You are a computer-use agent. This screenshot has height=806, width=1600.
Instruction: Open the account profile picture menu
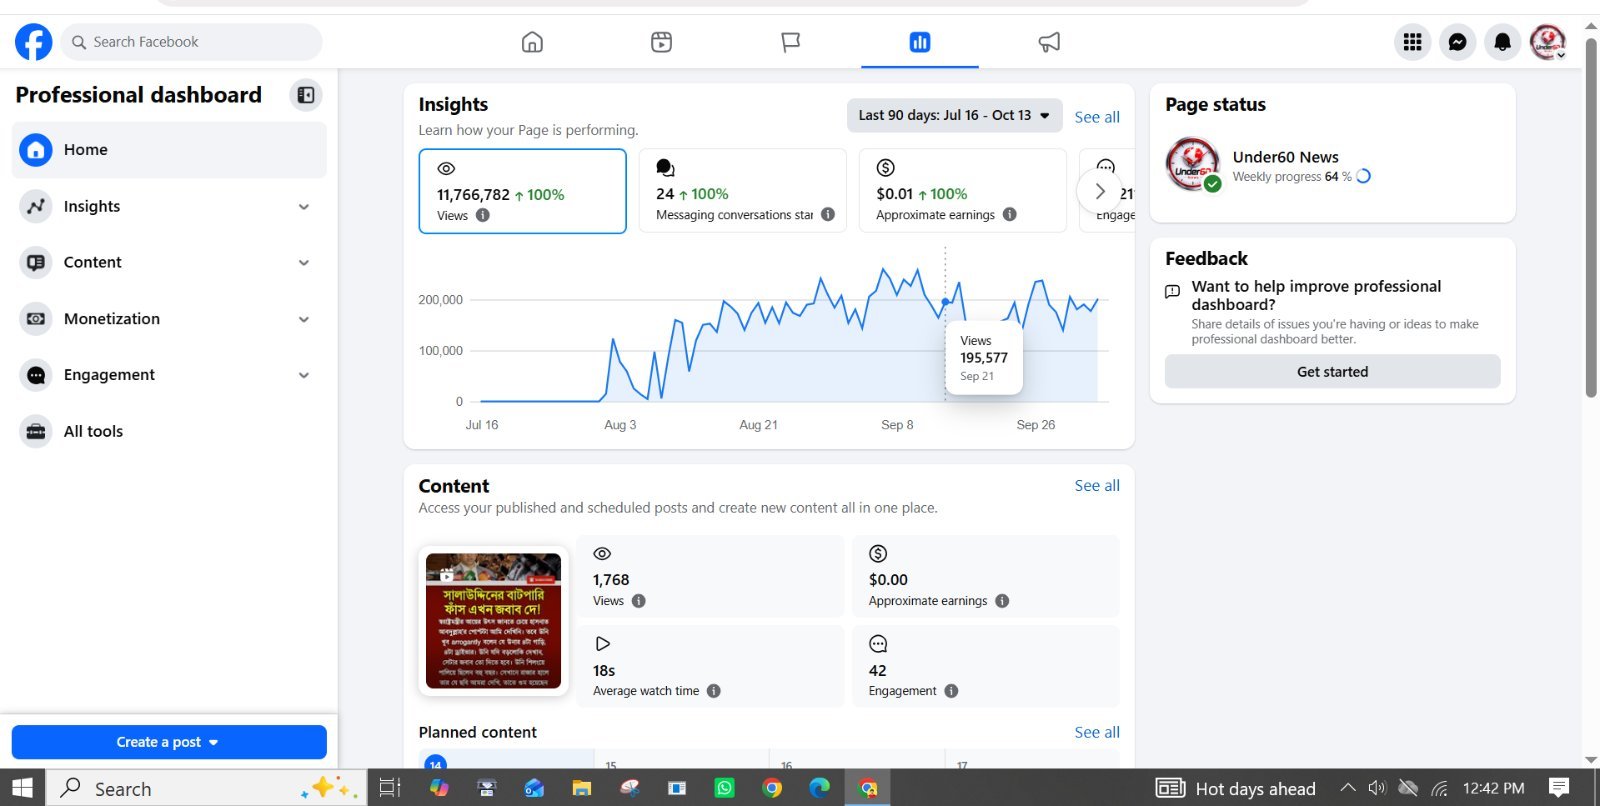tap(1548, 42)
